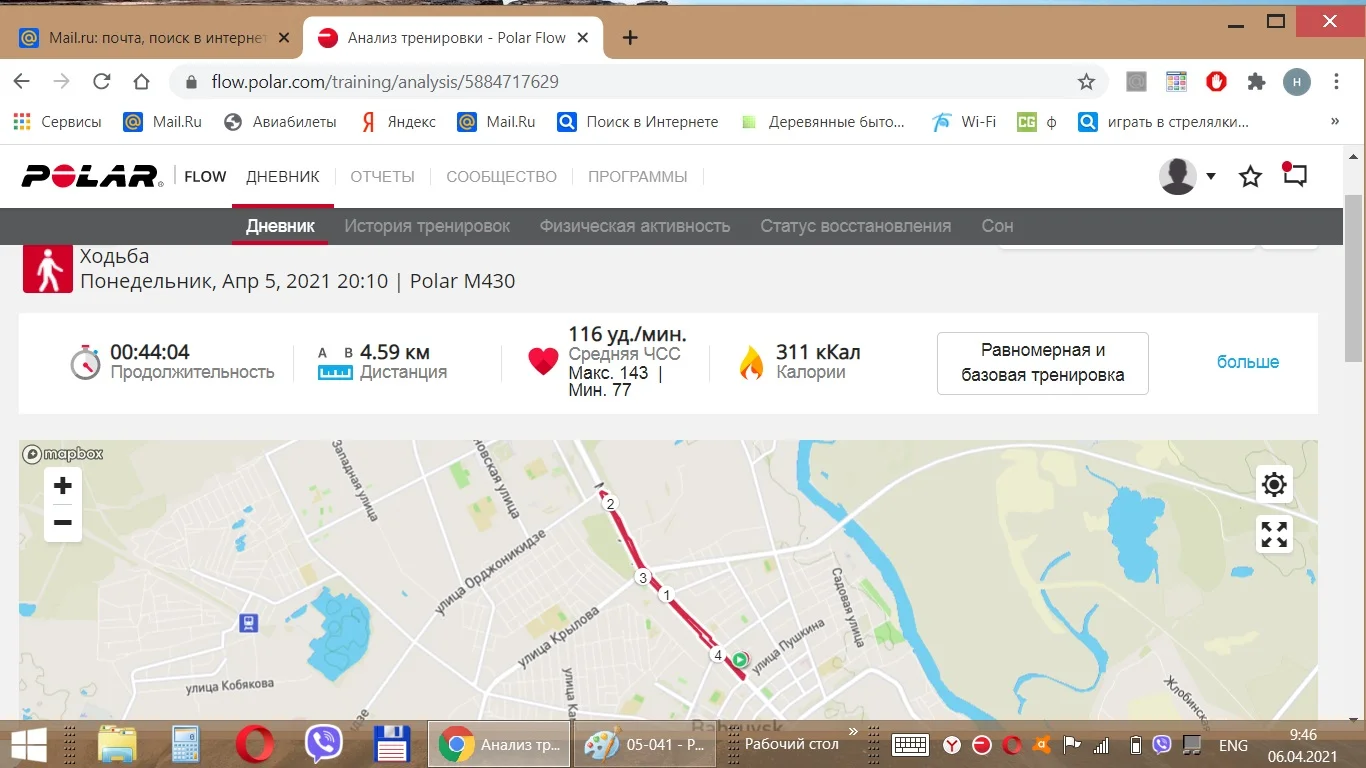Screen dimensions: 1366x768
Task: Switch to the История тренировок tab
Action: tap(427, 226)
